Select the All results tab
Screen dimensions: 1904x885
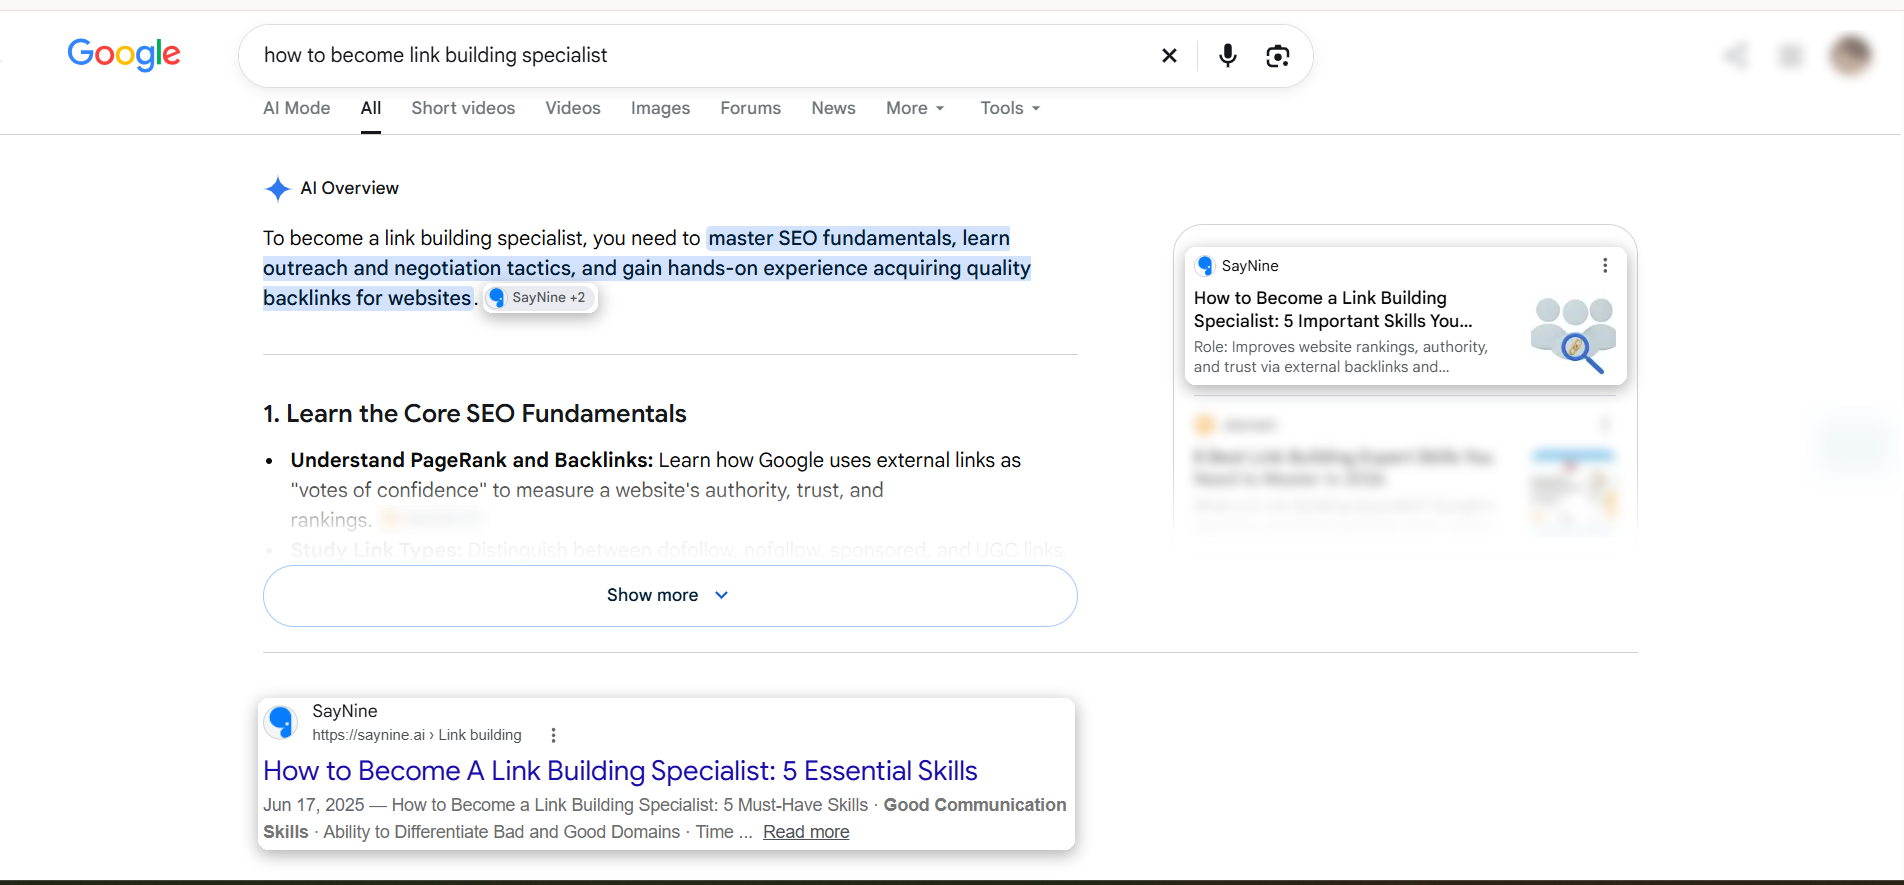[x=371, y=108]
